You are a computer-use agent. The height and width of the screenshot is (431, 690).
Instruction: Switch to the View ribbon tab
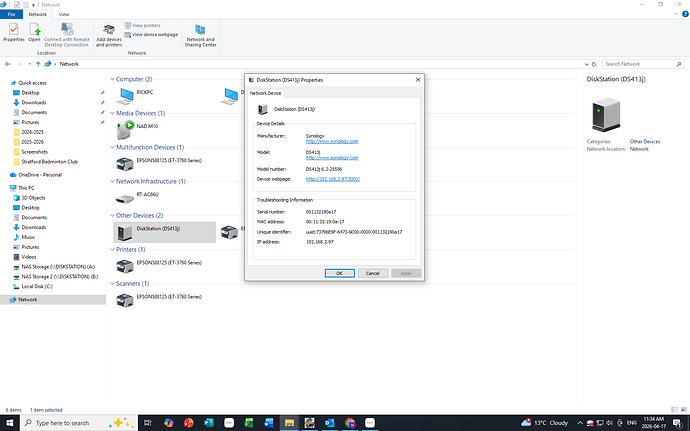(x=64, y=14)
